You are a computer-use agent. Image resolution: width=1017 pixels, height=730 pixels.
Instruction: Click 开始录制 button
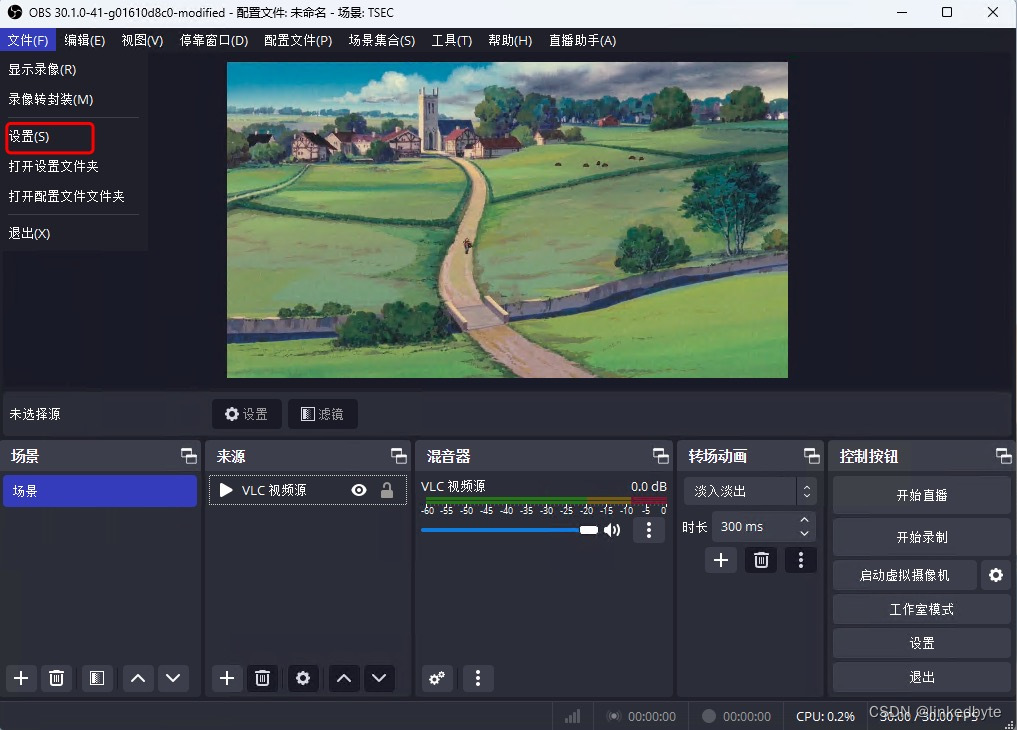[922, 537]
